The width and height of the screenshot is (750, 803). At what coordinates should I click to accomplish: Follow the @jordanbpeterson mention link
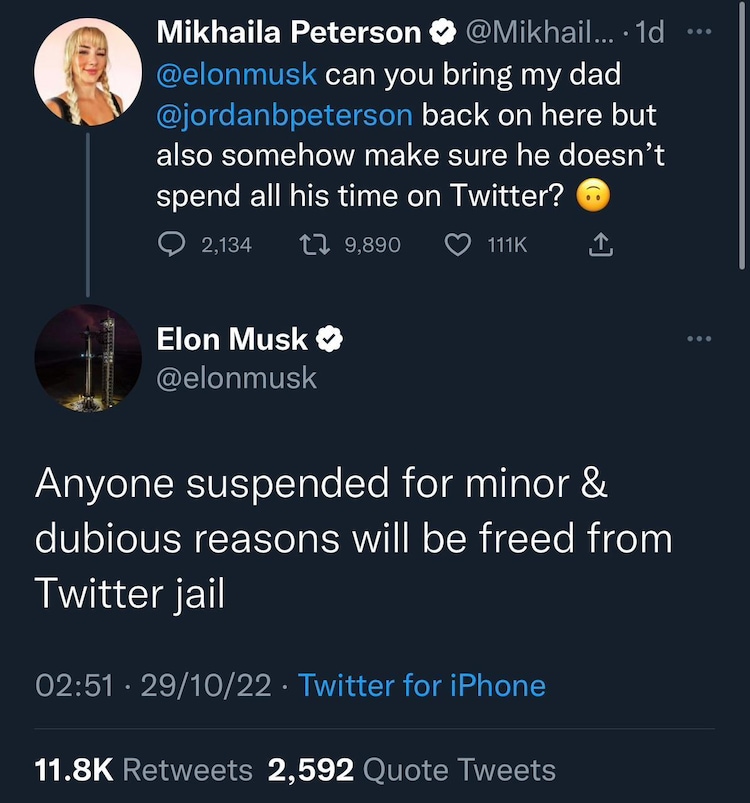284,115
